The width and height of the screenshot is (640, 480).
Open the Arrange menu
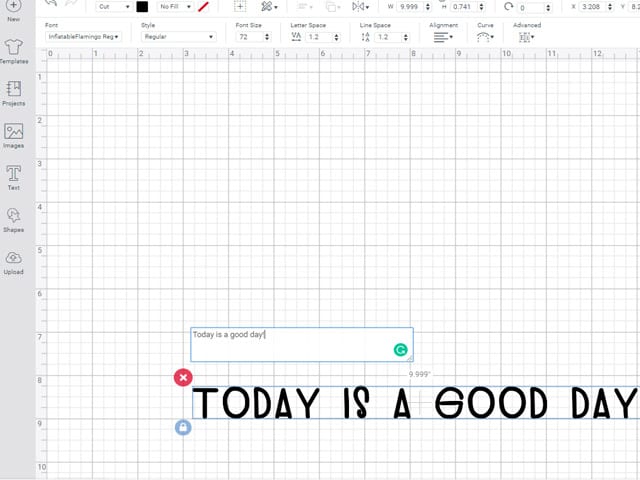tap(332, 7)
